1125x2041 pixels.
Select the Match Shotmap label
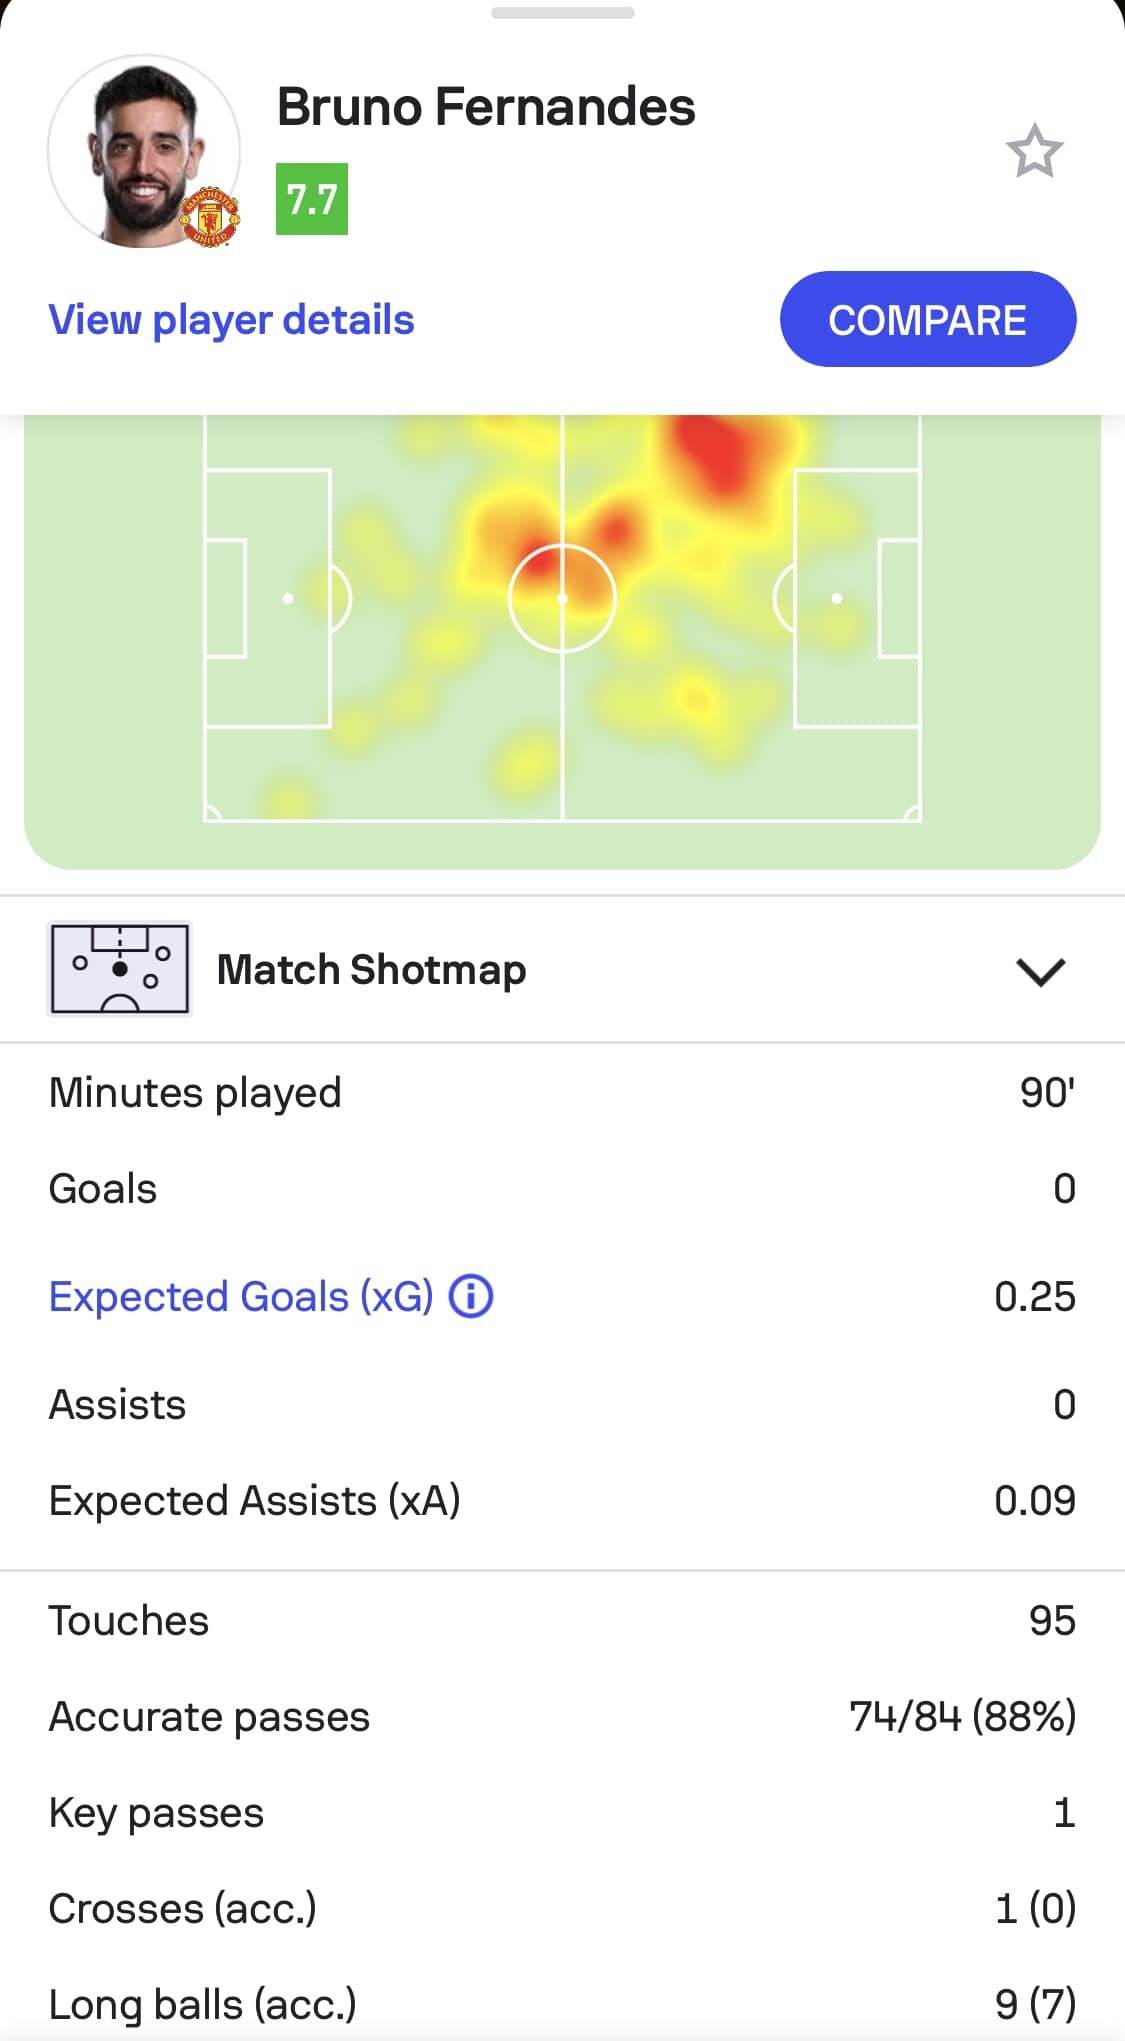click(372, 970)
